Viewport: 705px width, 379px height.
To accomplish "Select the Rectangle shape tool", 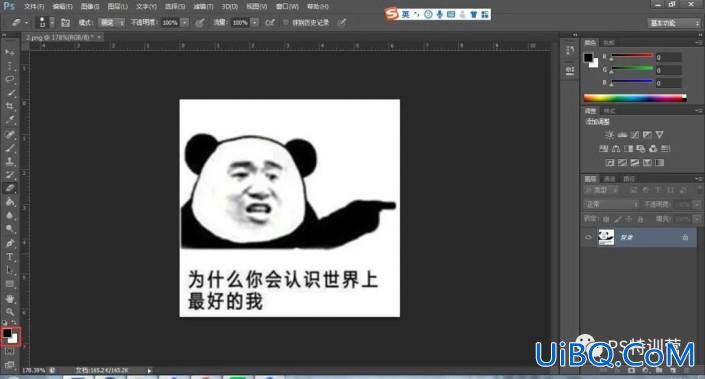I will pos(9,285).
